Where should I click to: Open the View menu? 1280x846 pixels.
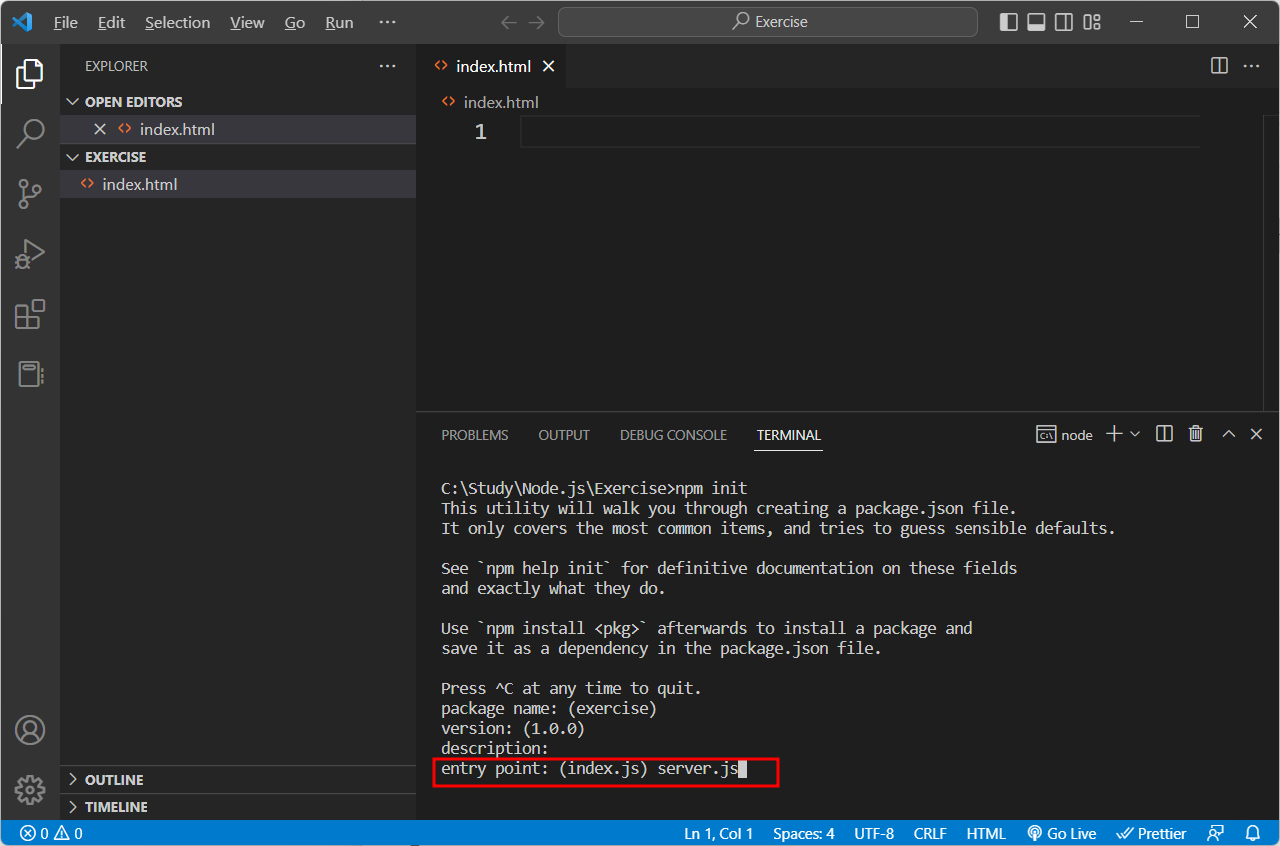pos(247,22)
